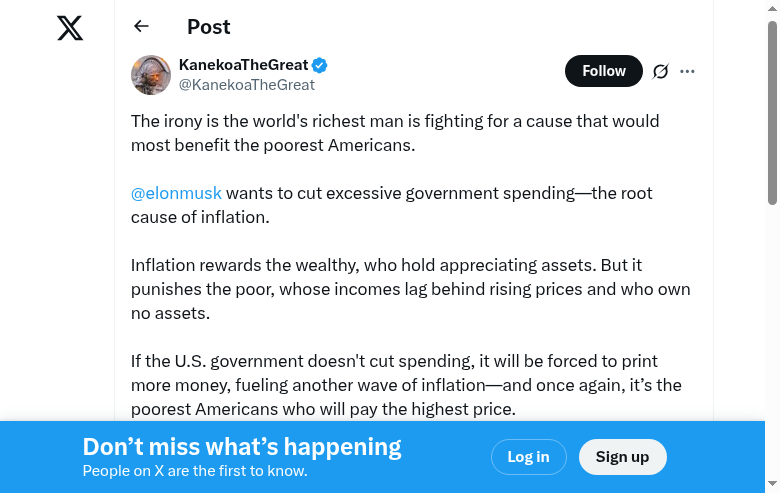The height and width of the screenshot is (493, 780).
Task: Click the paragraph starting "The irony is"
Action: (x=395, y=133)
